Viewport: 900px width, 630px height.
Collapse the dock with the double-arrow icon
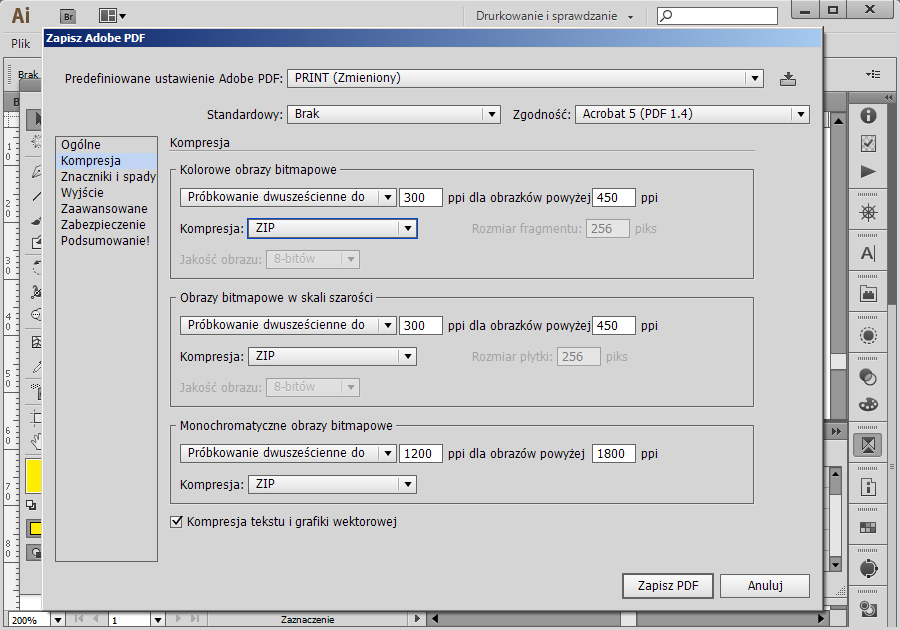[889, 98]
